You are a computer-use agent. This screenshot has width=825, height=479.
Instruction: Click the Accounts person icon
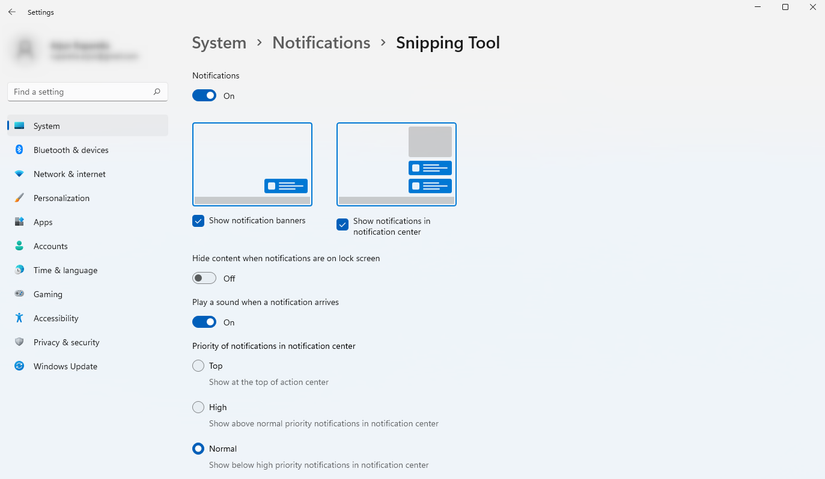coord(19,246)
